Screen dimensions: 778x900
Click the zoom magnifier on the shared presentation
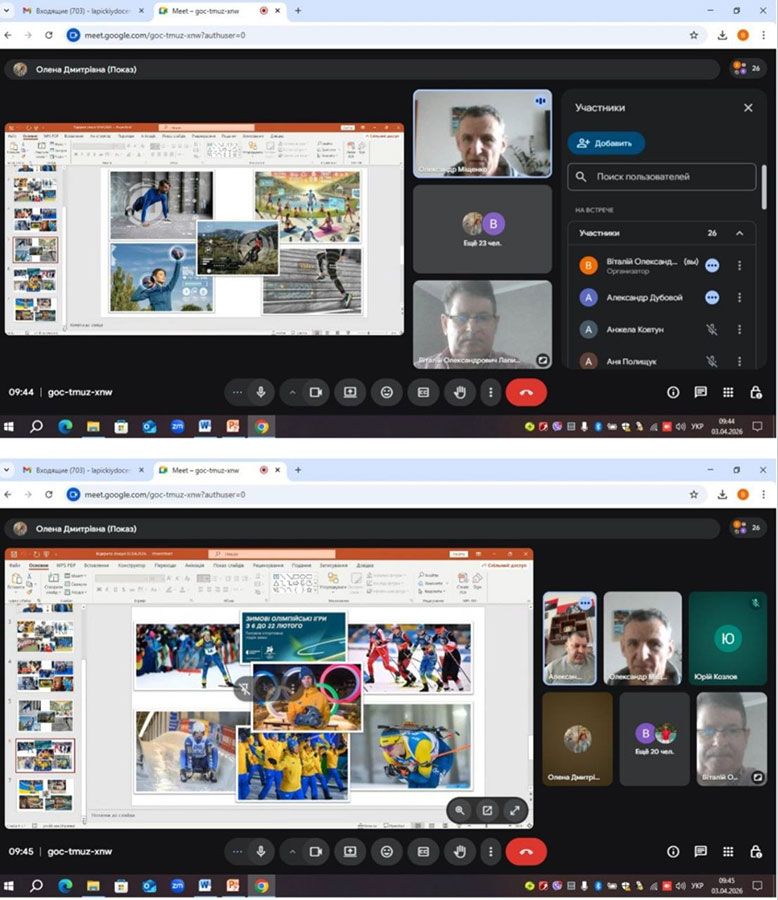pyautogui.click(x=459, y=810)
